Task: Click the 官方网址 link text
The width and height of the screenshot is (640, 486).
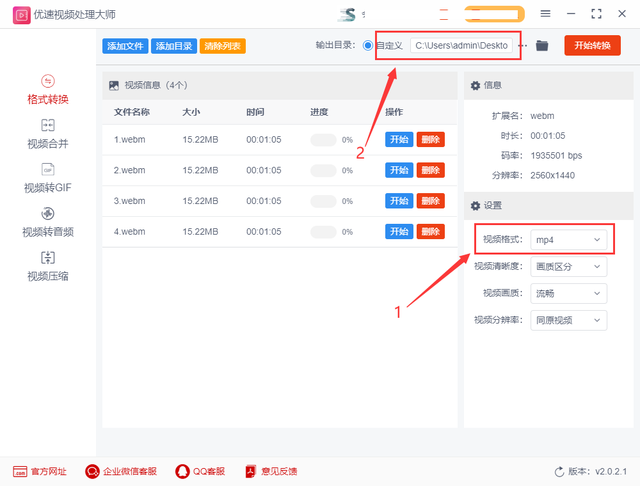Action: coord(49,471)
